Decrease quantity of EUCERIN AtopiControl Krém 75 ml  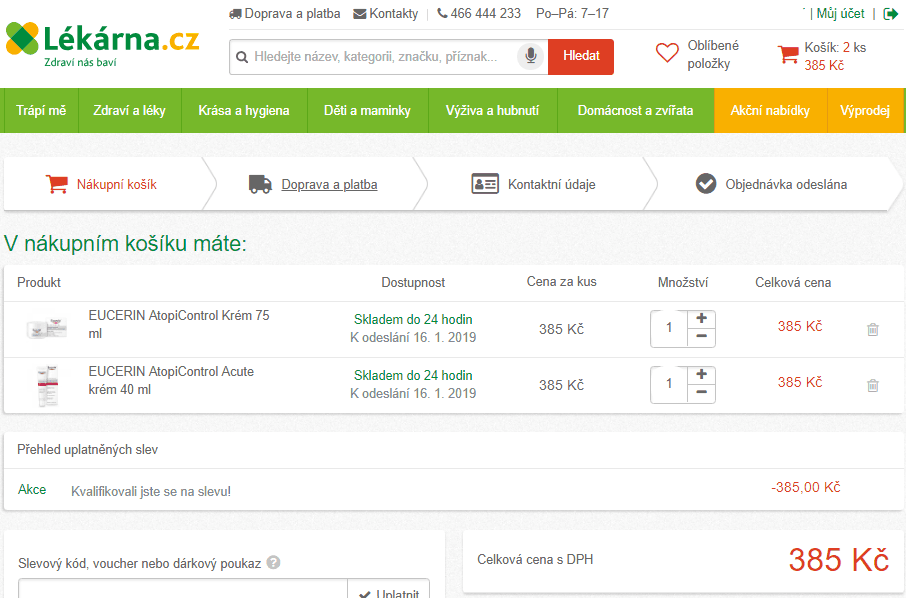coord(701,337)
